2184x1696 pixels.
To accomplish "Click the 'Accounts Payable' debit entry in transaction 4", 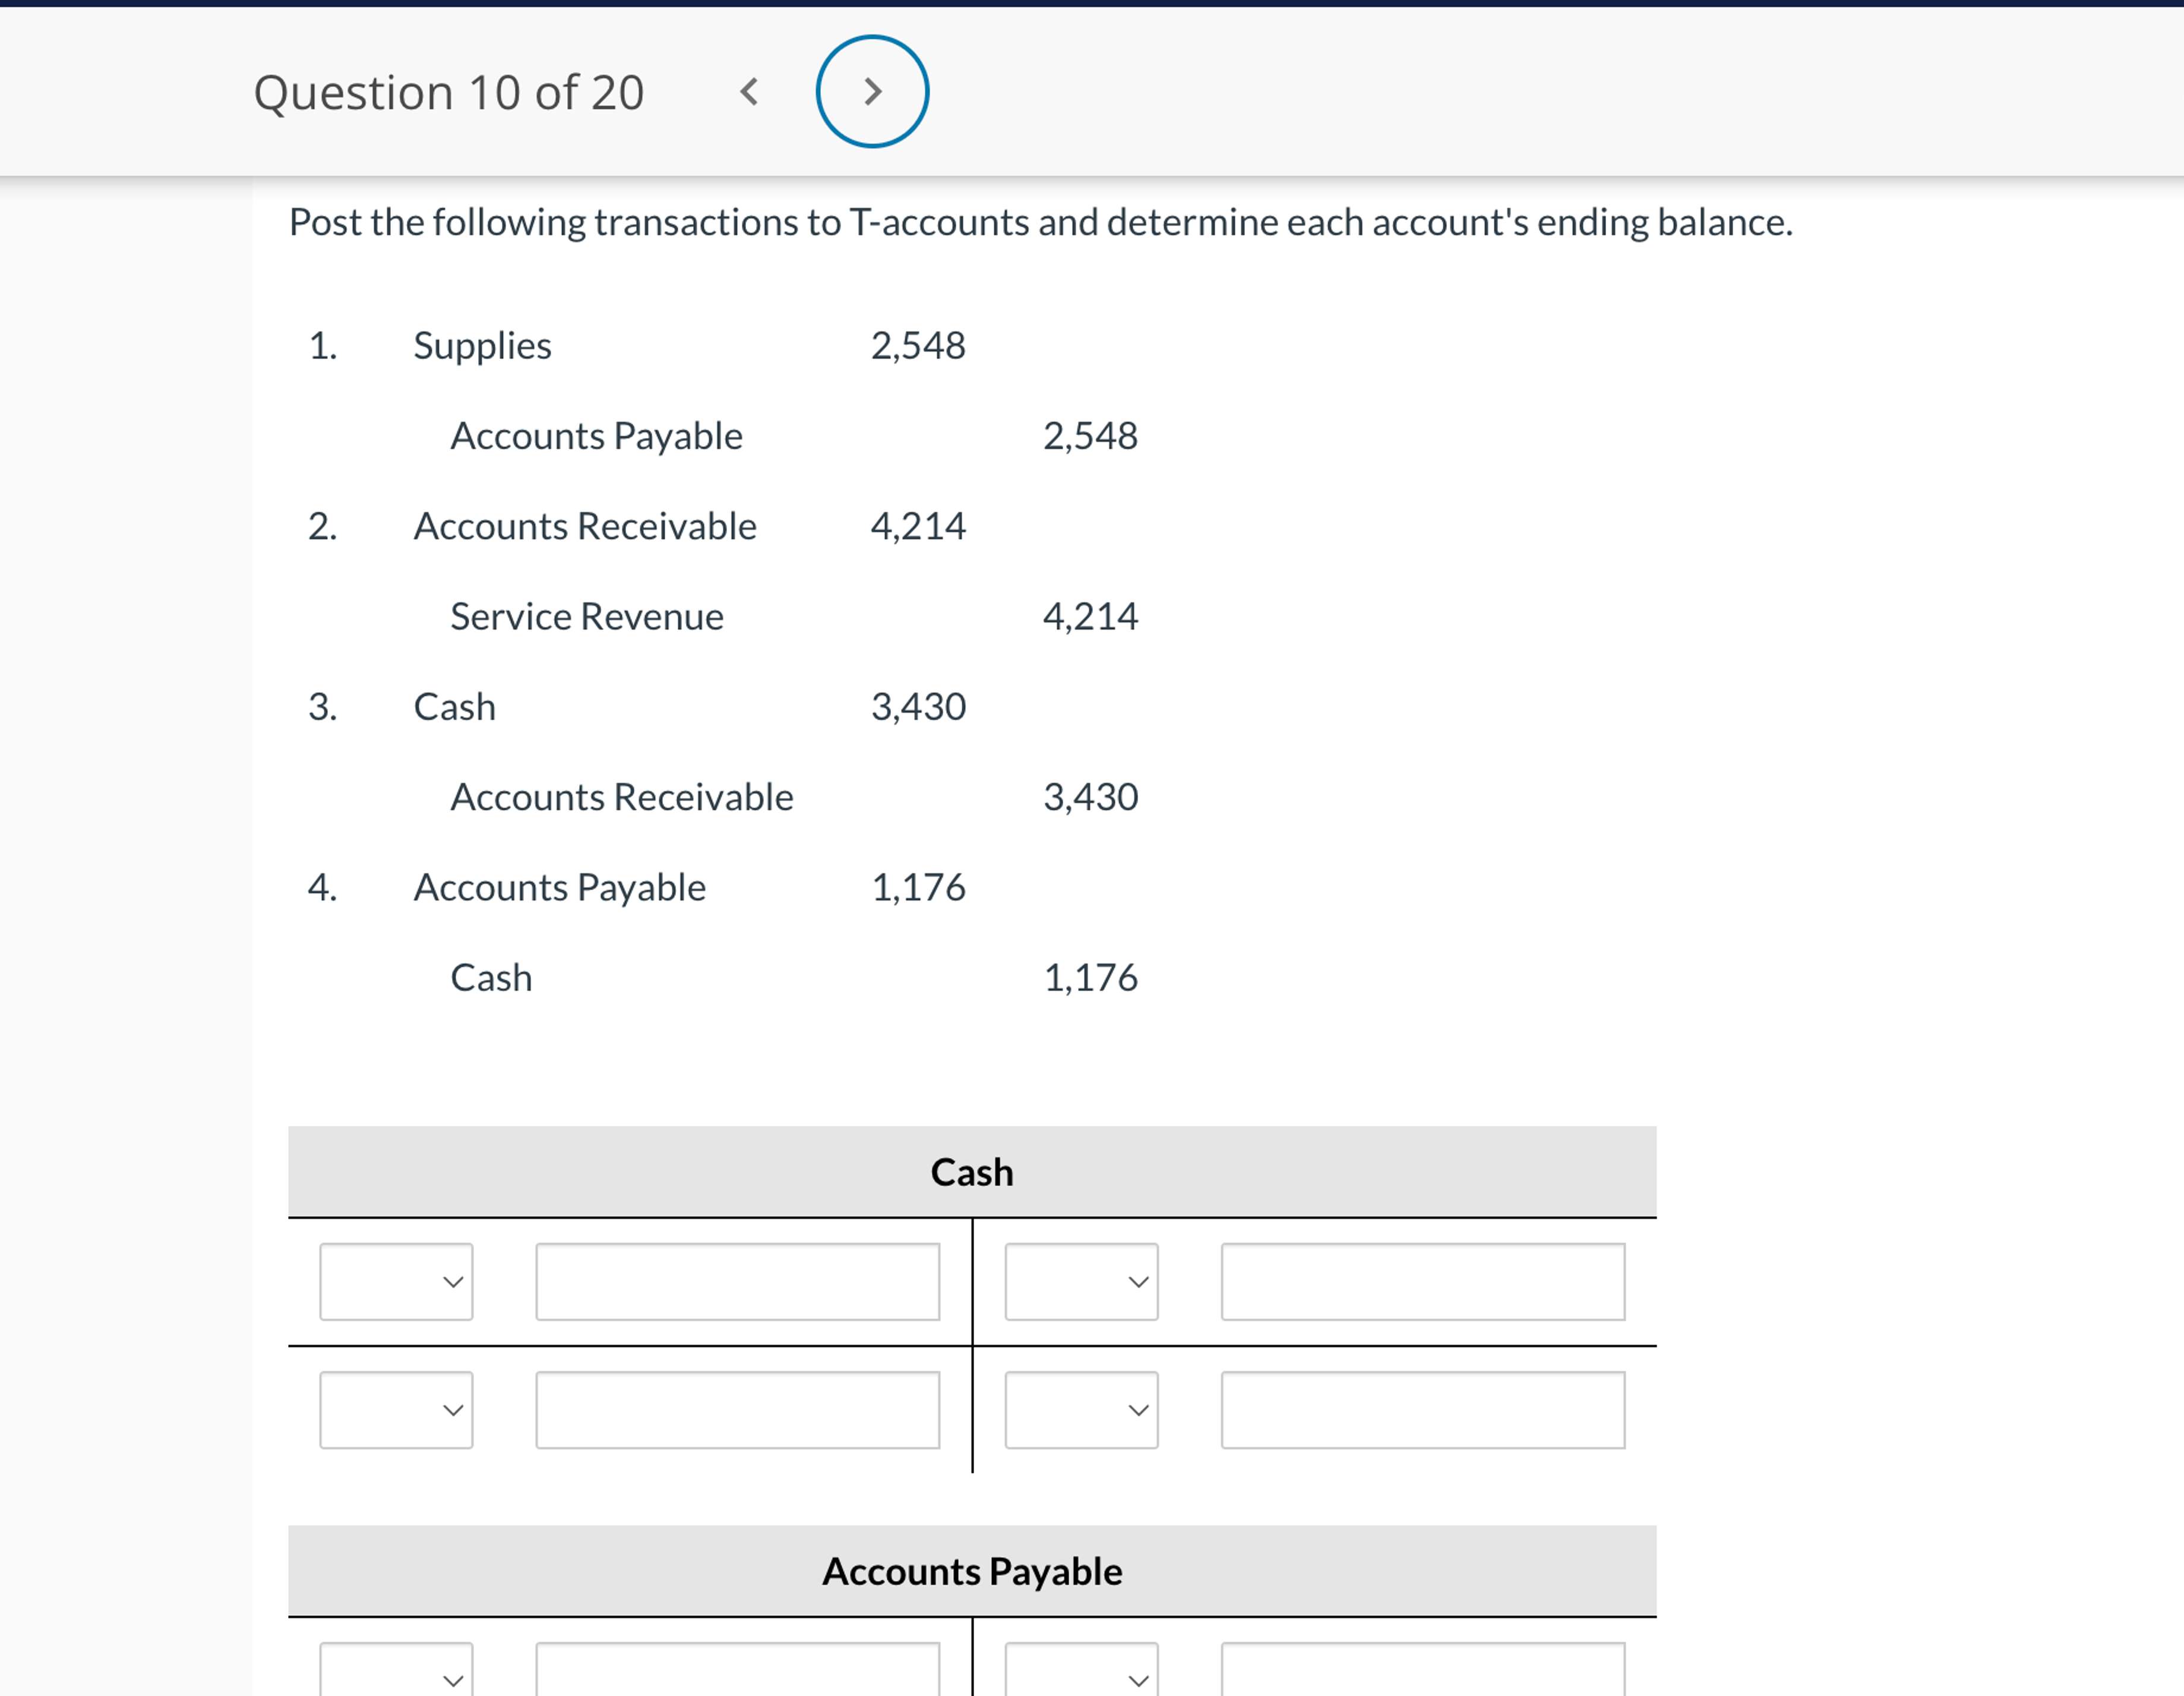I will 560,888.
